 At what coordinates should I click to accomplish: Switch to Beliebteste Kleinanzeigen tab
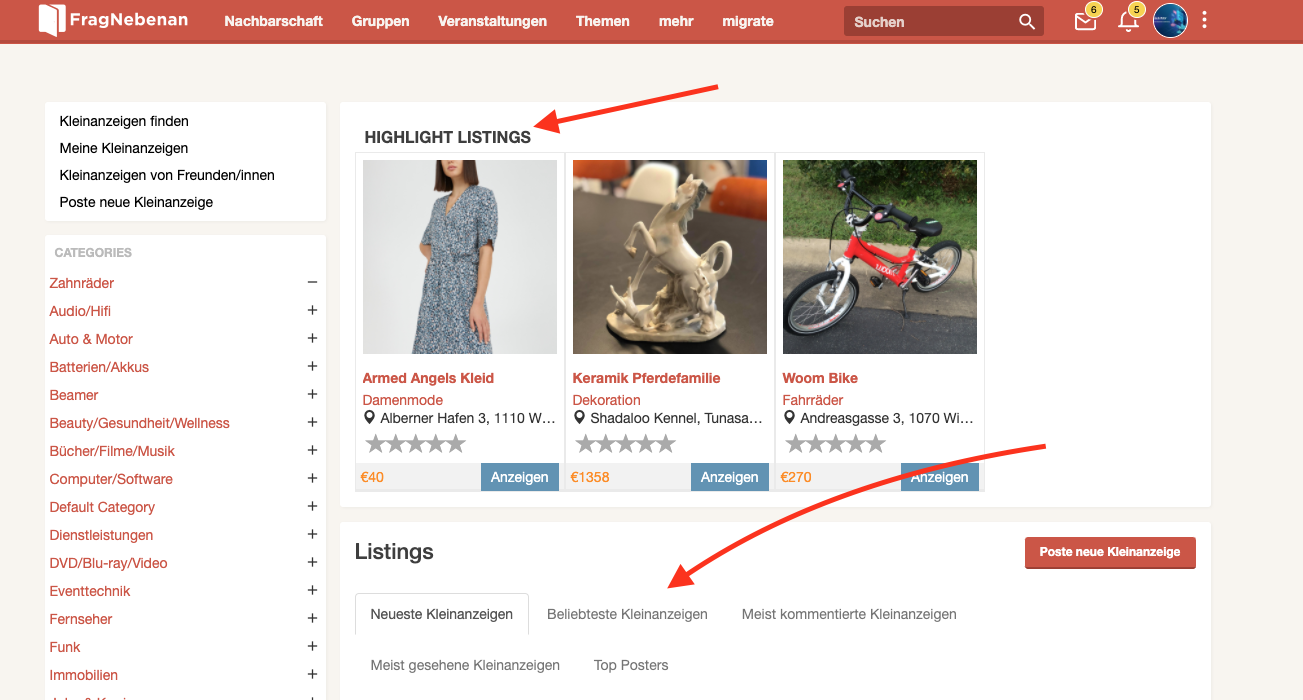(x=627, y=614)
